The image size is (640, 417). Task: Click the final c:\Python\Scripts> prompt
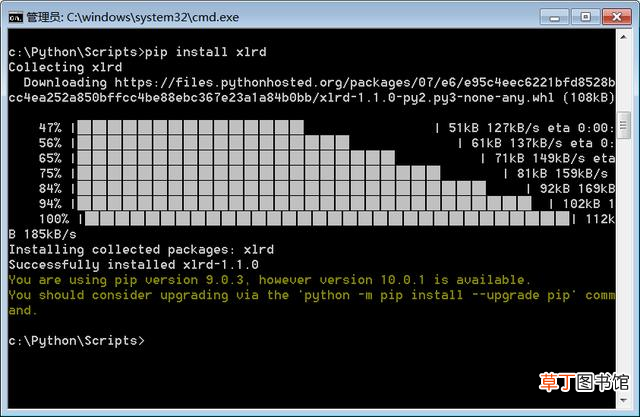77,341
